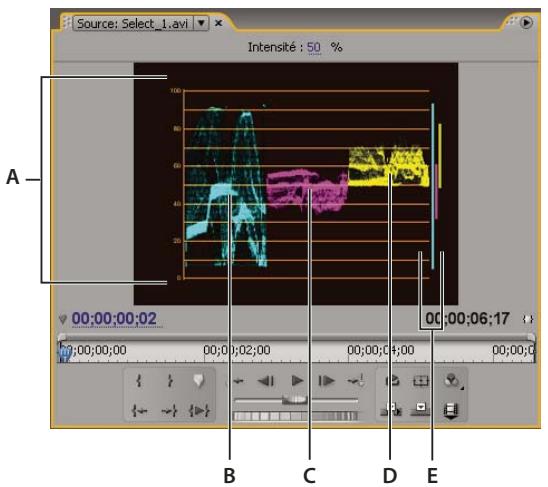The width and height of the screenshot is (548, 487).
Task: Go to next marker icon
Action: (356, 380)
